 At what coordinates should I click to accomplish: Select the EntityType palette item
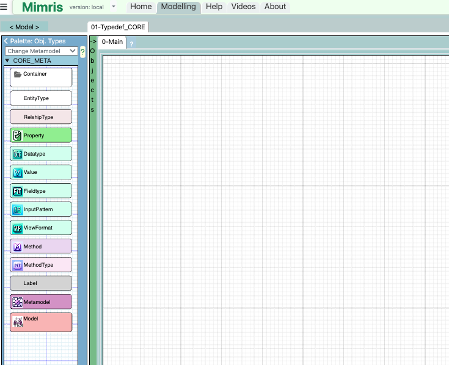pyautogui.click(x=41, y=98)
